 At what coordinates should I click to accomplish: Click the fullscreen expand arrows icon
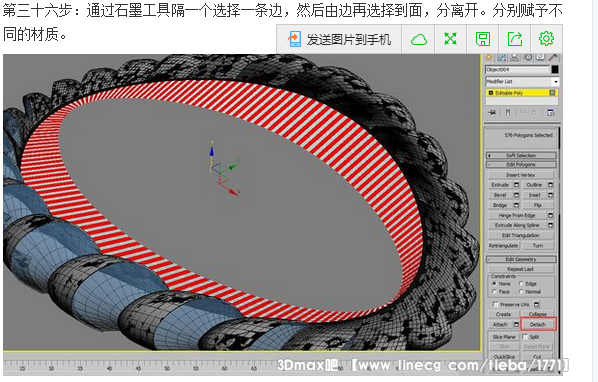pos(451,39)
